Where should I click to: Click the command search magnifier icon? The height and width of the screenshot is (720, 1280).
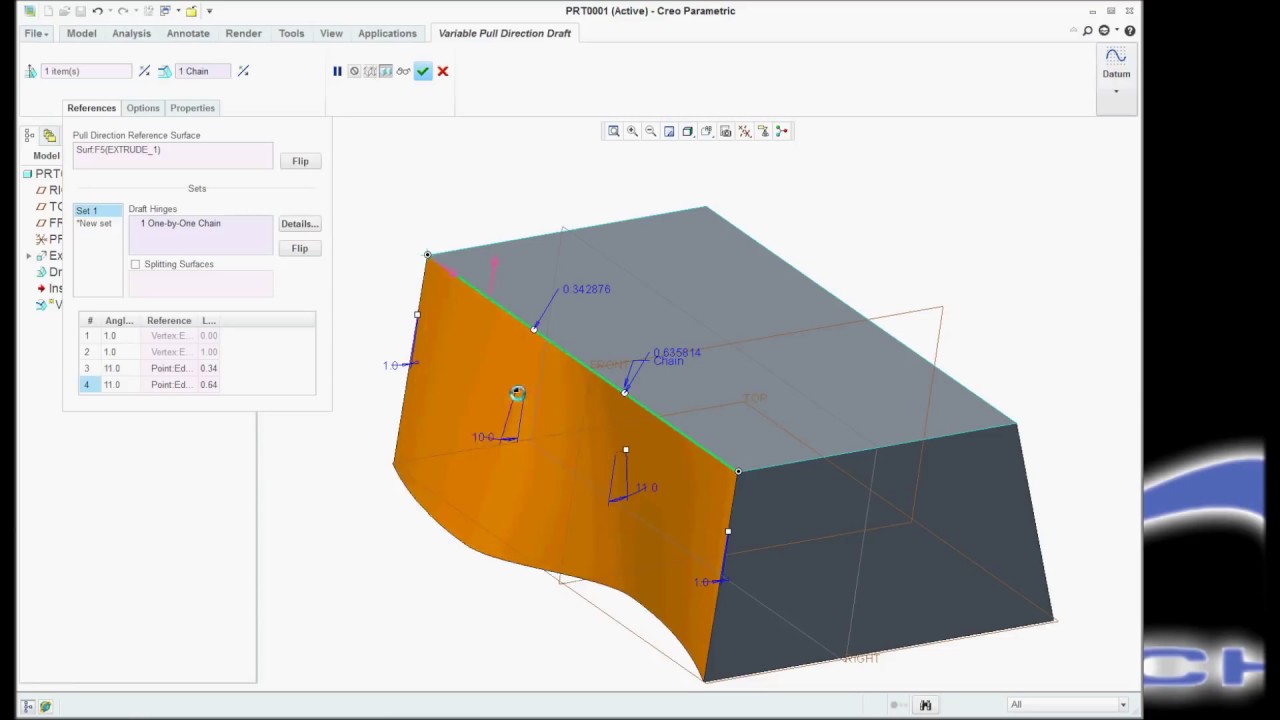pos(1088,31)
